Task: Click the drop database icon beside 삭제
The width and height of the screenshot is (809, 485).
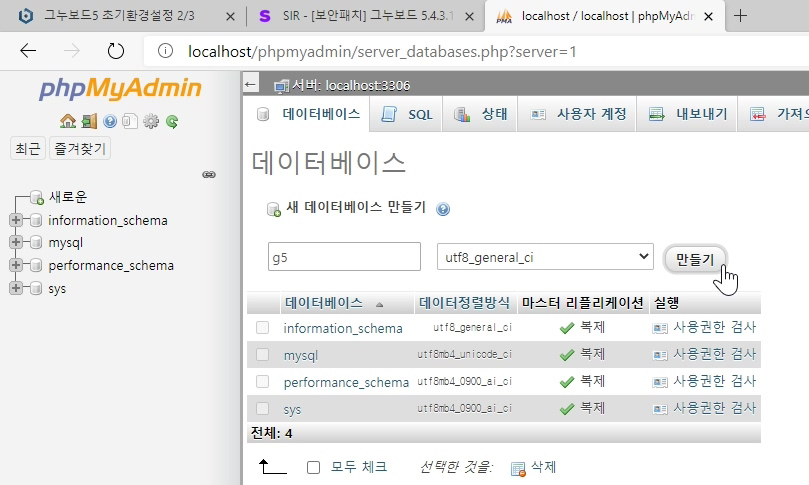Action: coord(518,468)
